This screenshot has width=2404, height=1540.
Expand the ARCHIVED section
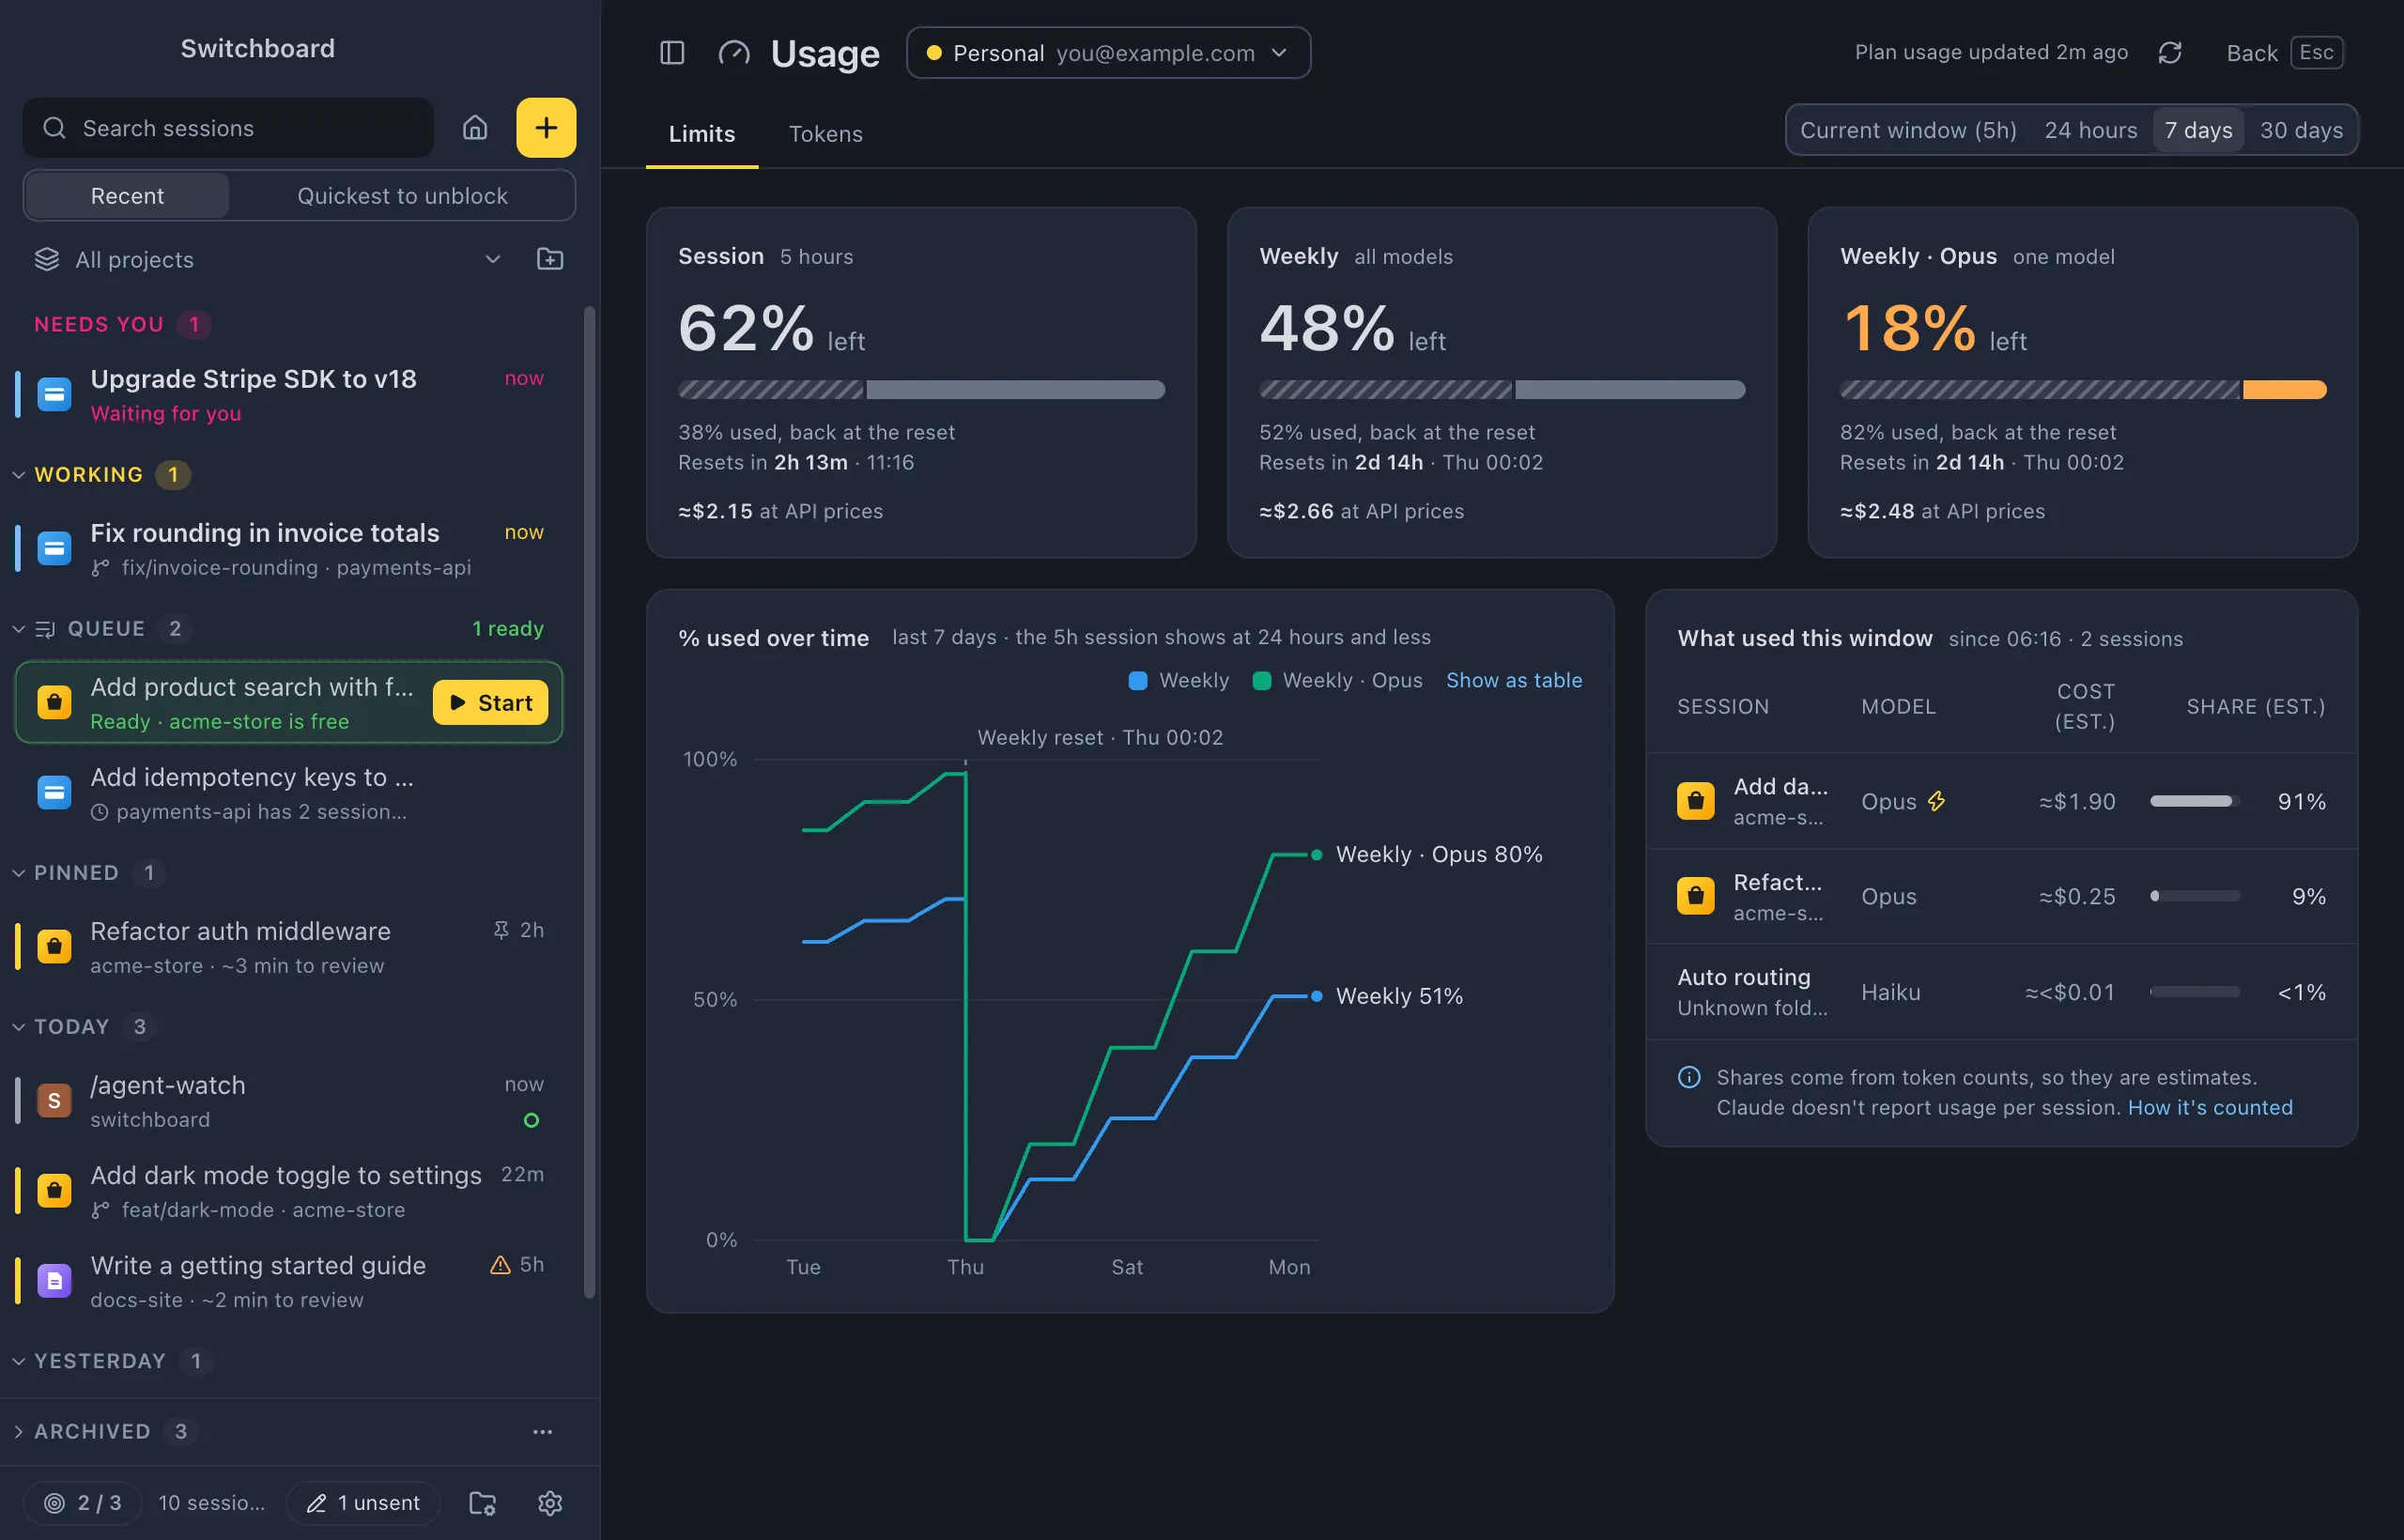[18, 1432]
